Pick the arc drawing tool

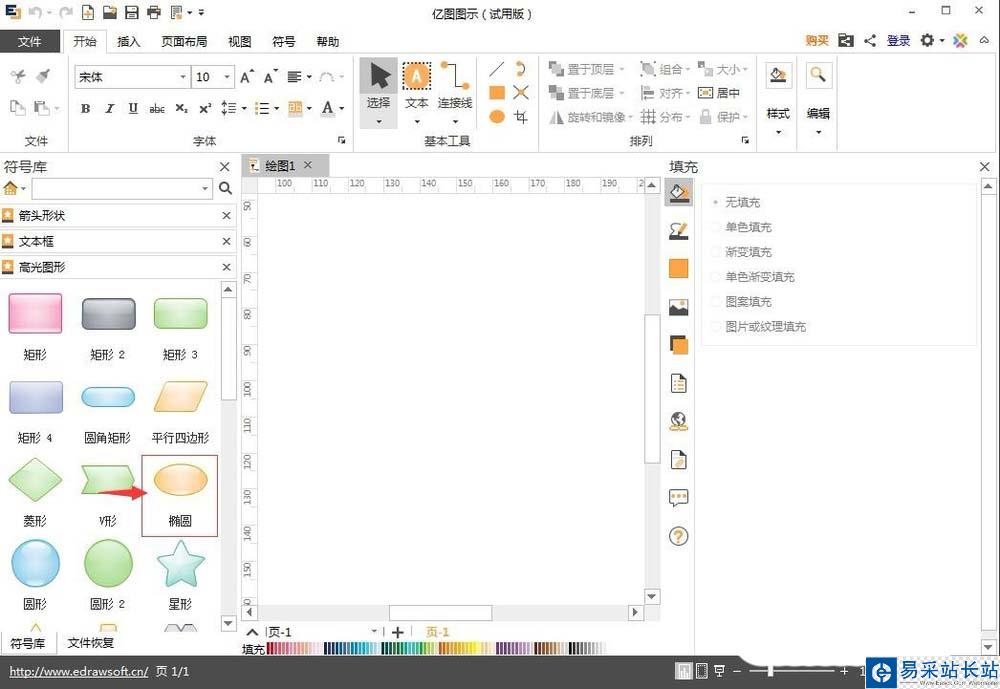[520, 69]
